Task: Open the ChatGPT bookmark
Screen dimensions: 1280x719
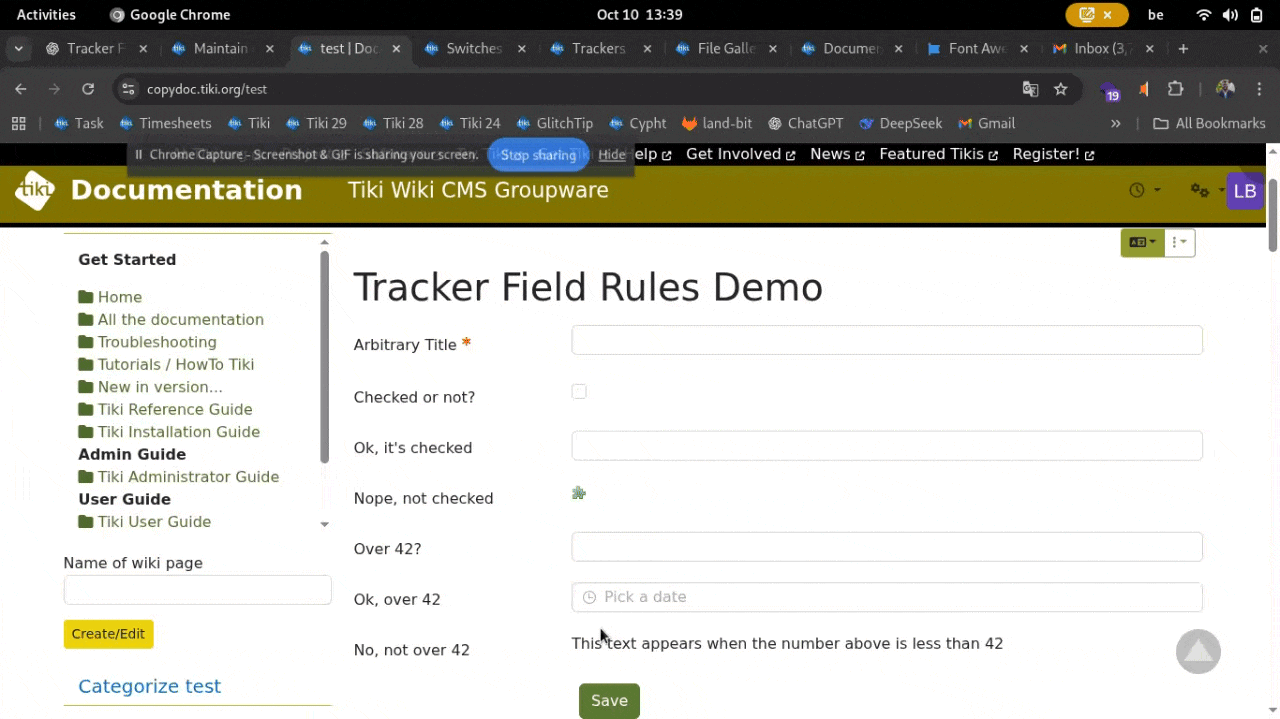Action: 805,123
